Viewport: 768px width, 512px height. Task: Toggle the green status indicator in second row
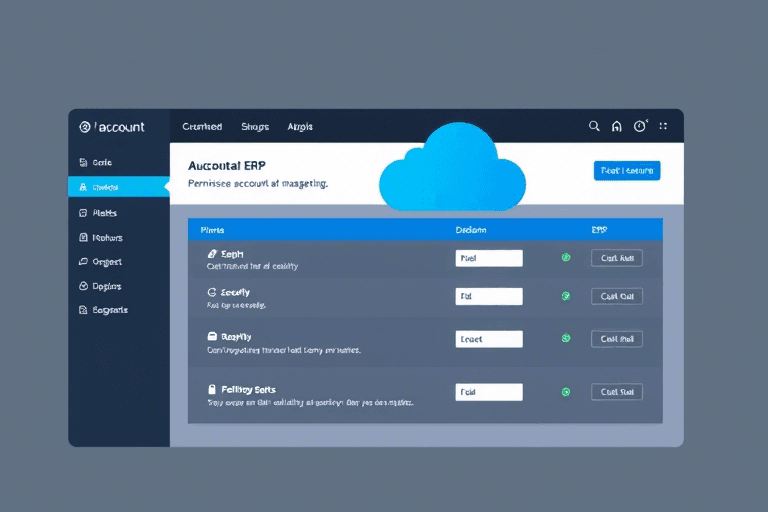pos(566,296)
